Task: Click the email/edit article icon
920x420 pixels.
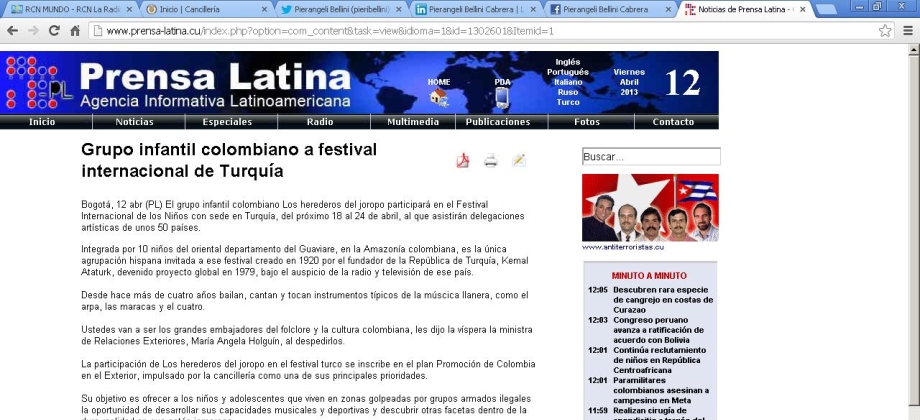Action: click(x=519, y=161)
